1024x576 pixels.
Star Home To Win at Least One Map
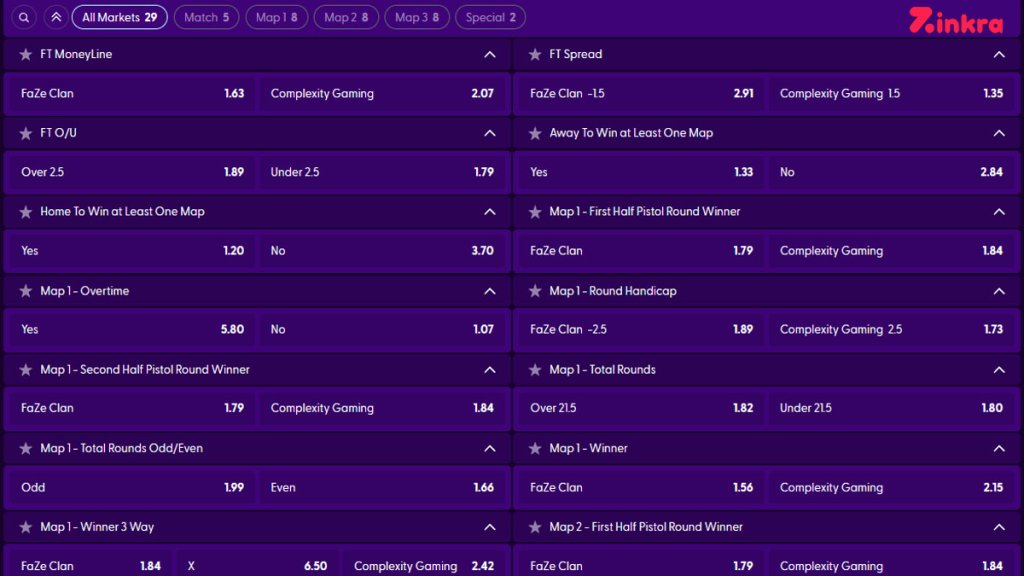tap(25, 212)
